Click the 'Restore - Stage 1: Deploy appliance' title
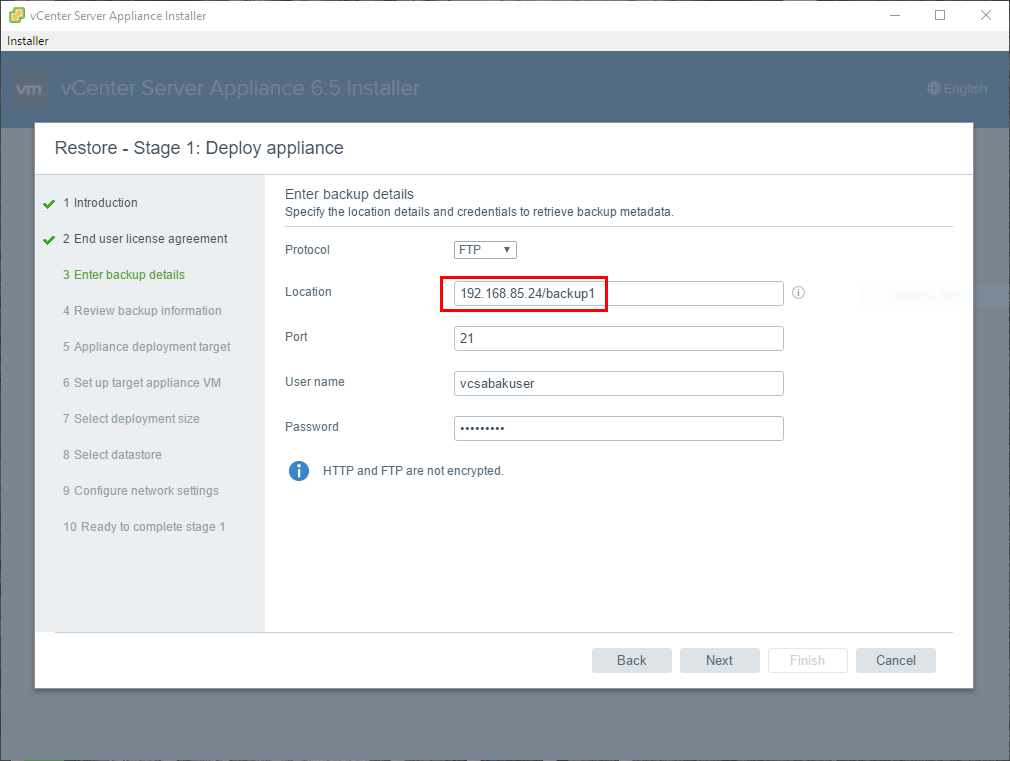This screenshot has height=761, width=1010. click(x=199, y=148)
